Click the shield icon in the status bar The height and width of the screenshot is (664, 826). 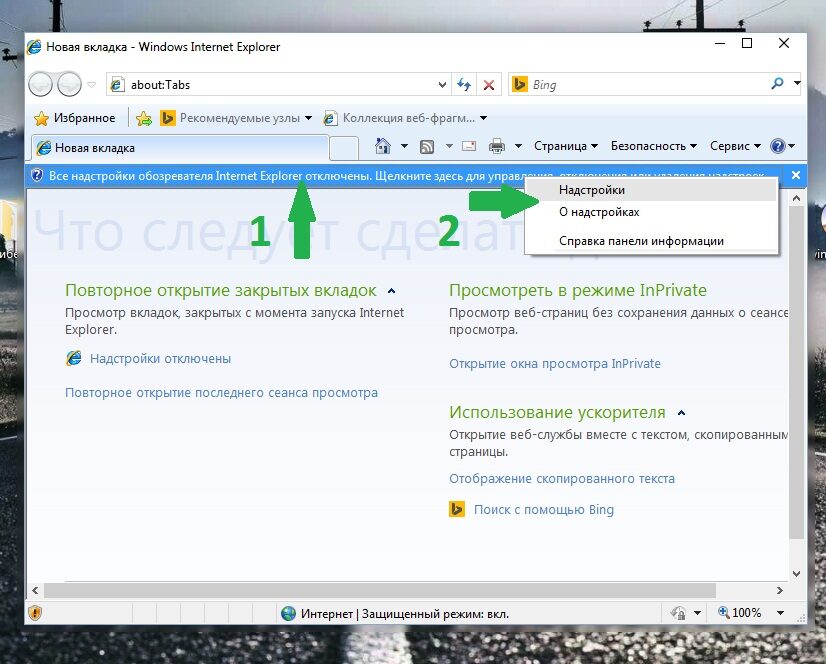pyautogui.click(x=34, y=612)
